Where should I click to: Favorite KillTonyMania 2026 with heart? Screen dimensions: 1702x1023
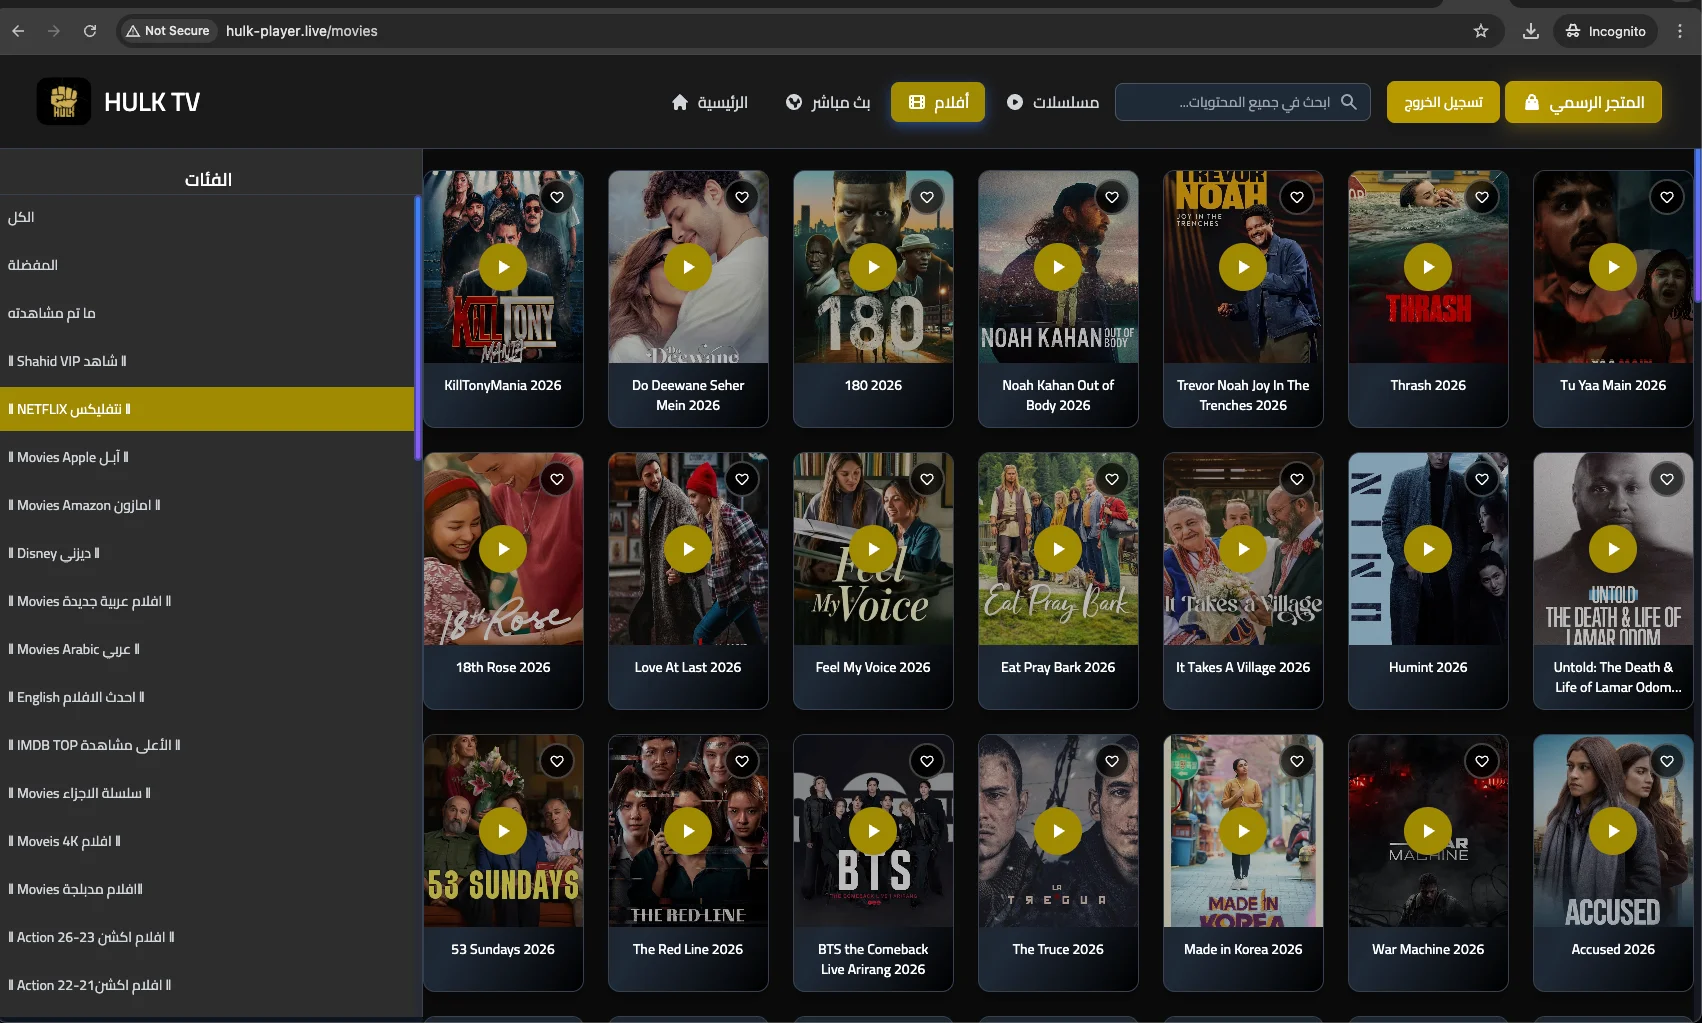(557, 197)
